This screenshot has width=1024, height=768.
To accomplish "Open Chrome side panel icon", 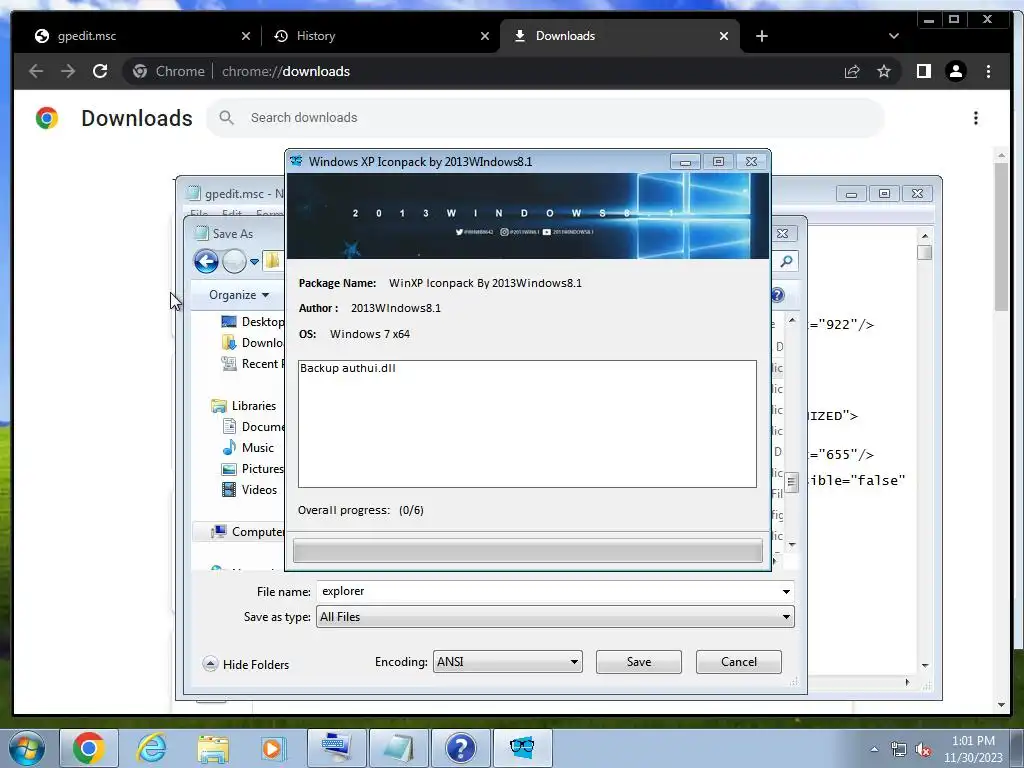I will point(923,71).
